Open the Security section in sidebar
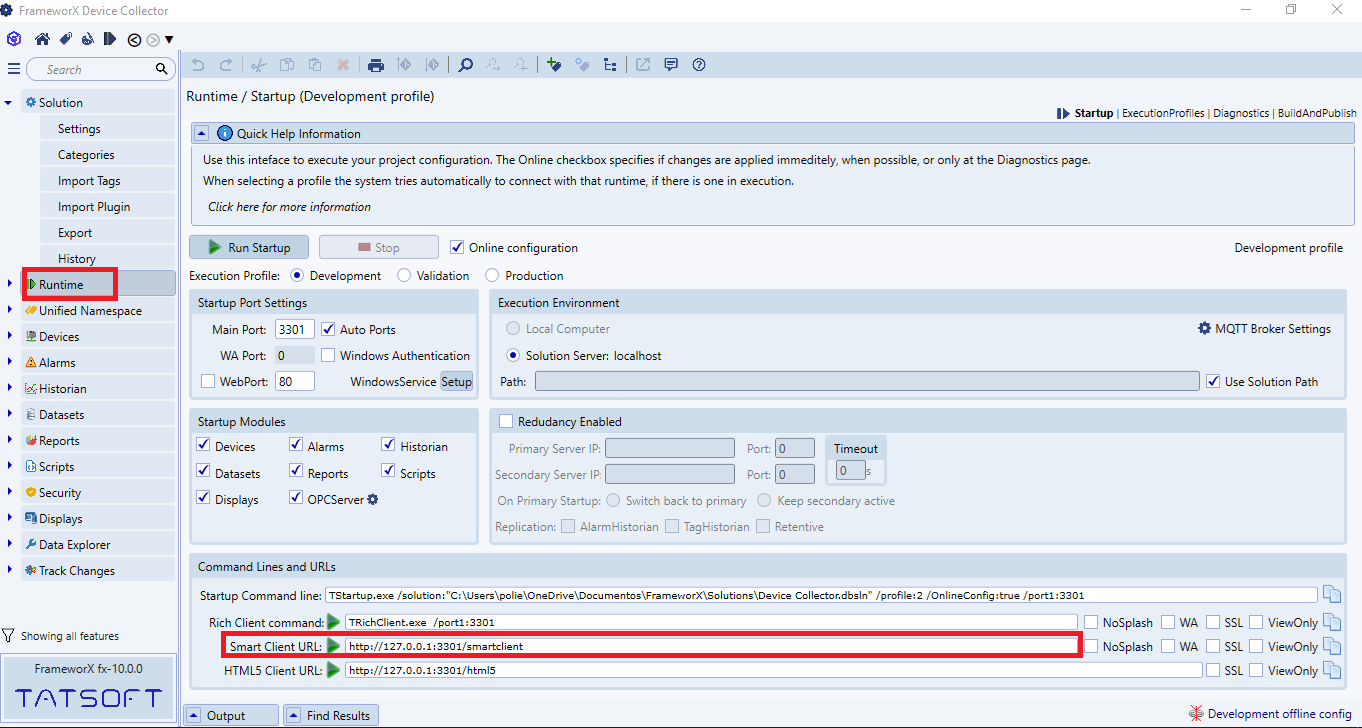 (x=60, y=493)
